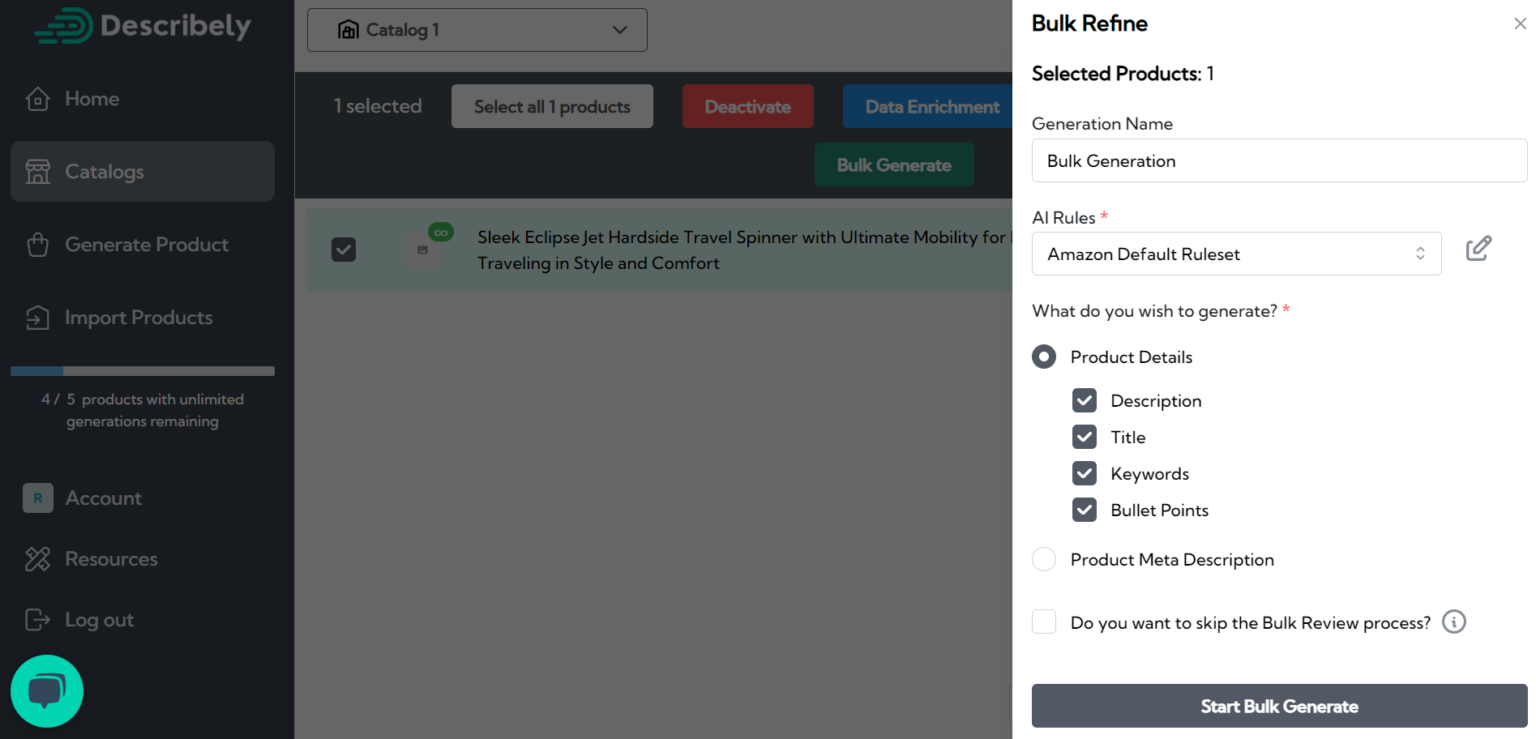The width and height of the screenshot is (1536, 739).
Task: Uncheck the Keywords checkbox
Action: [x=1084, y=473]
